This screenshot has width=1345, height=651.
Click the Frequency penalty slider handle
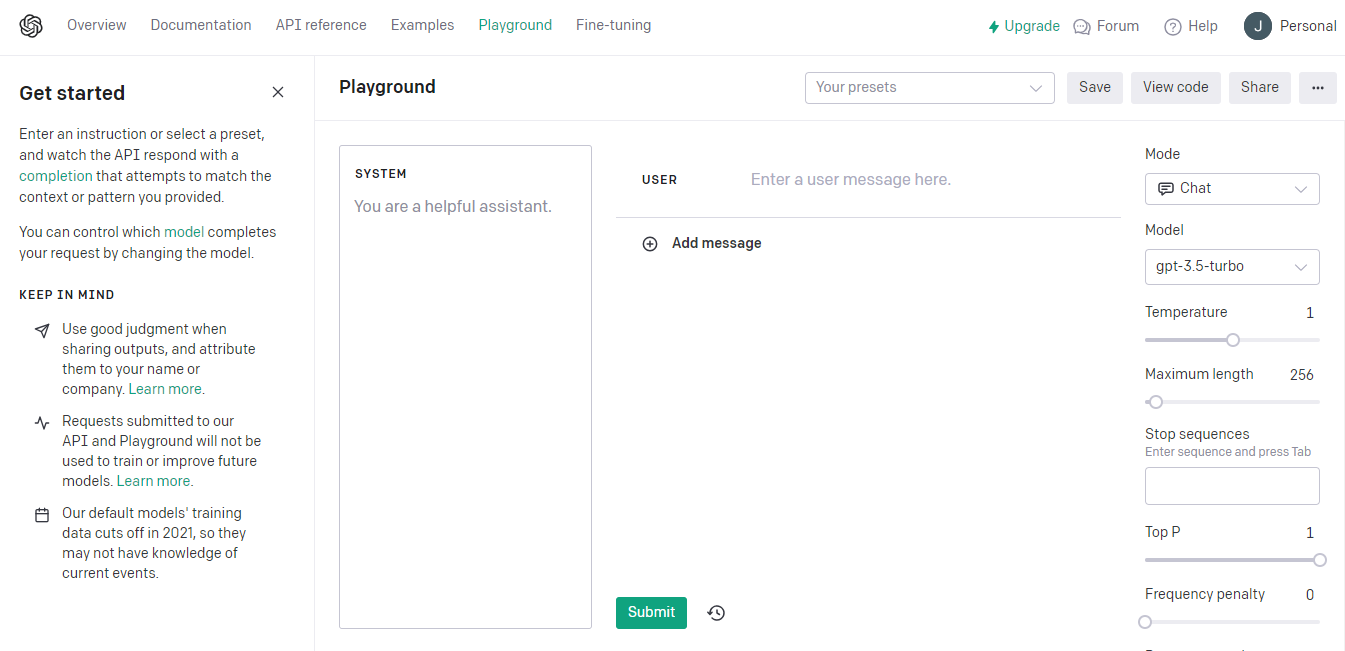point(1145,622)
